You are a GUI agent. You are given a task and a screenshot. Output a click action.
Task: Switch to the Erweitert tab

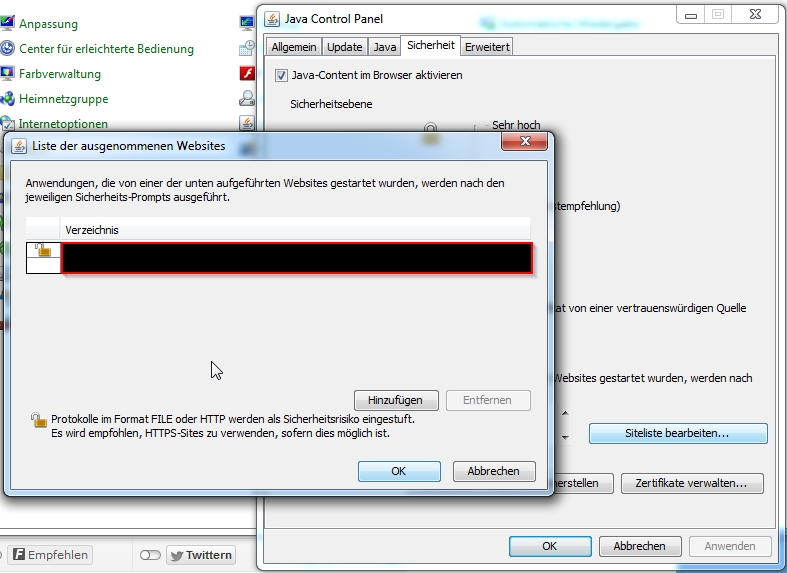pos(487,47)
